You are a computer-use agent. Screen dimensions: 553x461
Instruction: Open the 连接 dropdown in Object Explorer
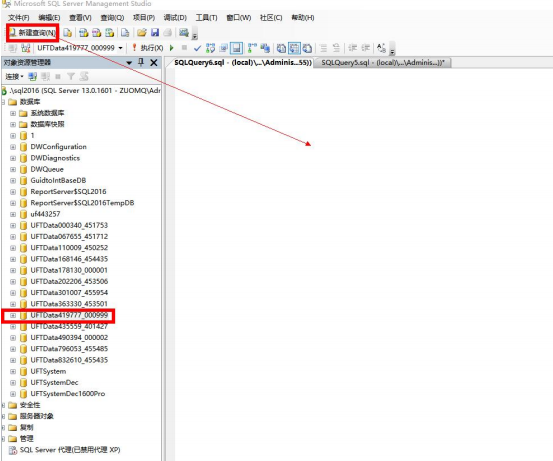(x=14, y=77)
